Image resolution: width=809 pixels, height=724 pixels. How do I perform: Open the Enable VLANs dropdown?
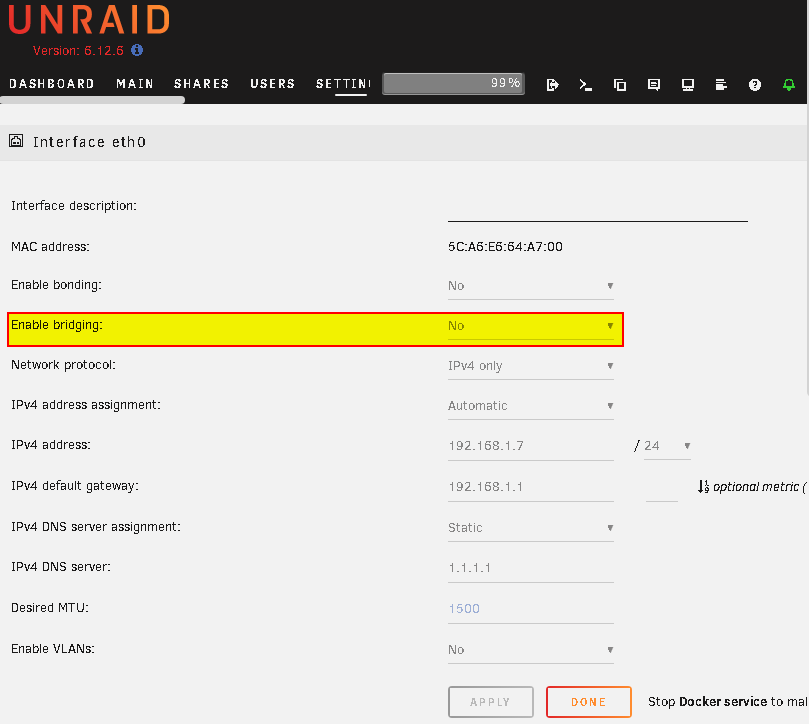530,650
